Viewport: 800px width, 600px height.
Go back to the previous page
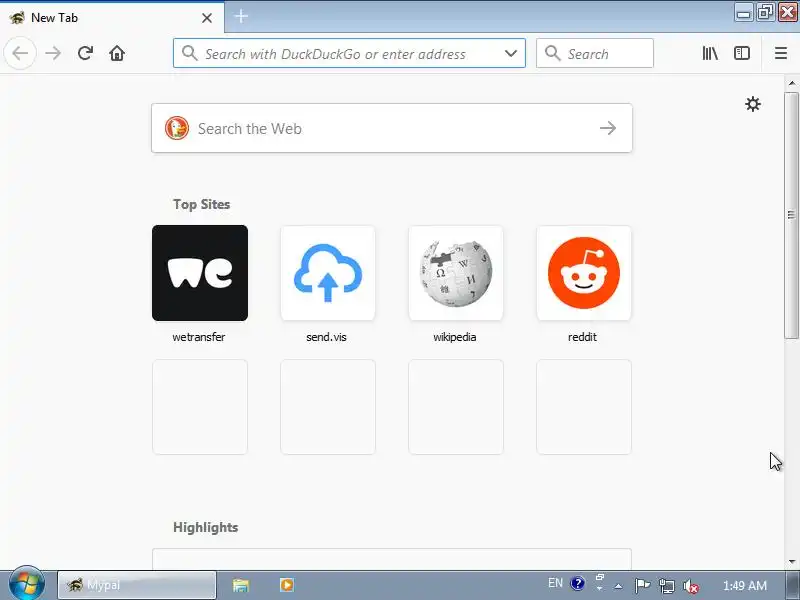point(20,53)
